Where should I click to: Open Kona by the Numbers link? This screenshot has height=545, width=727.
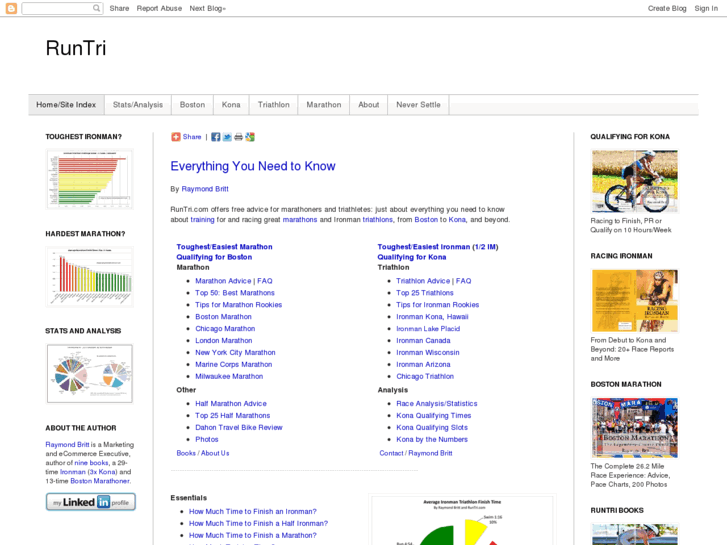(x=432, y=439)
